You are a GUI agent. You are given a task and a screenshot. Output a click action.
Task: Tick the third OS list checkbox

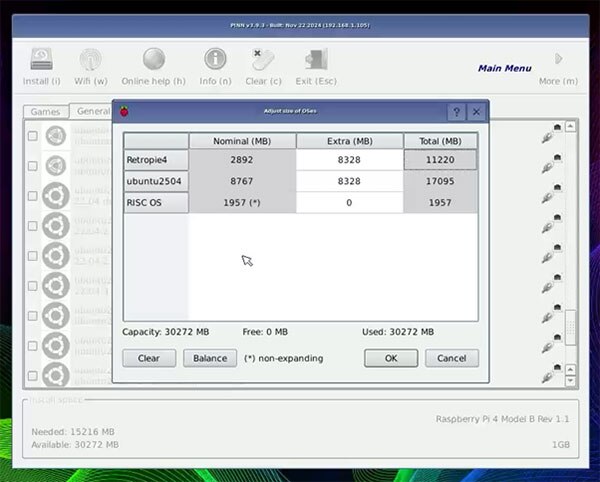33,196
